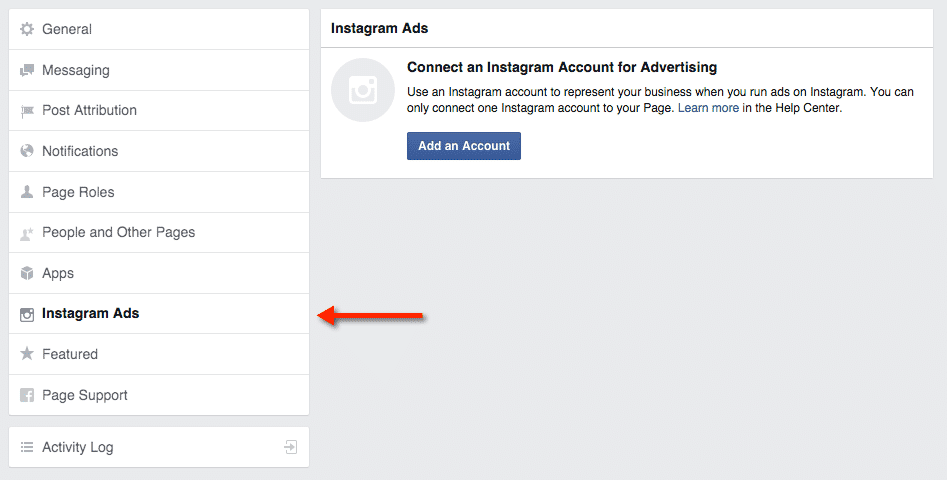Click the Page Support Facebook icon

(27, 395)
